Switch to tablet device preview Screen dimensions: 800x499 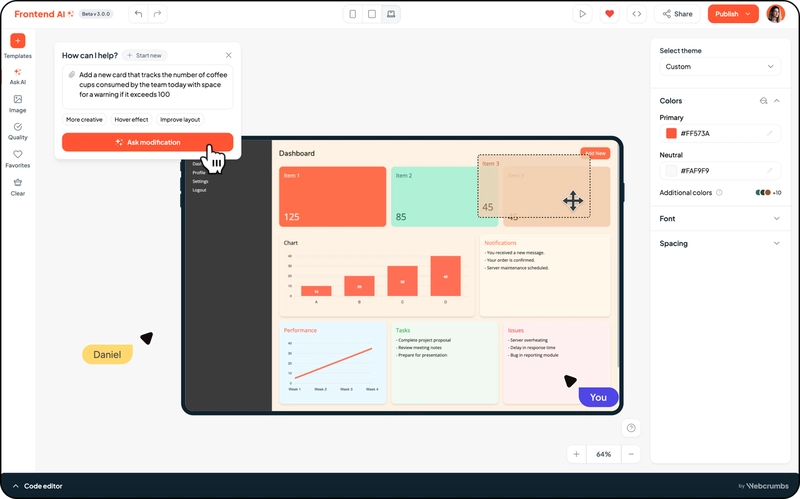click(372, 14)
